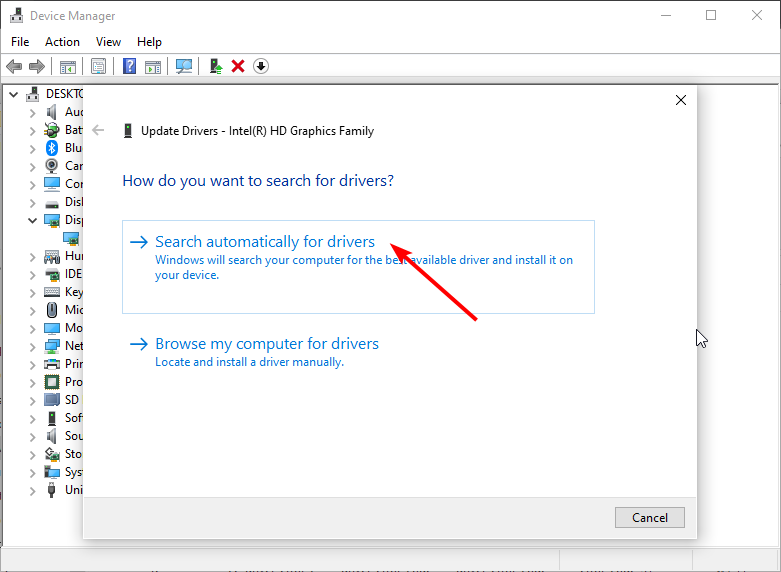Collapse the DESKTOP root node chevron
Screen dimensions: 781x572
click(x=14, y=94)
